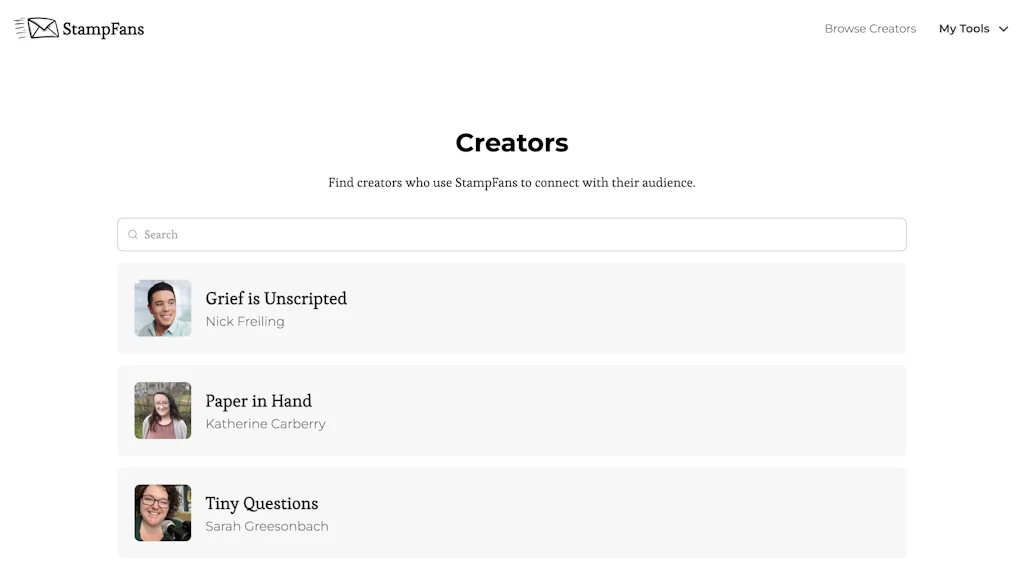
Task: Open the Browse Creators page
Action: point(870,29)
